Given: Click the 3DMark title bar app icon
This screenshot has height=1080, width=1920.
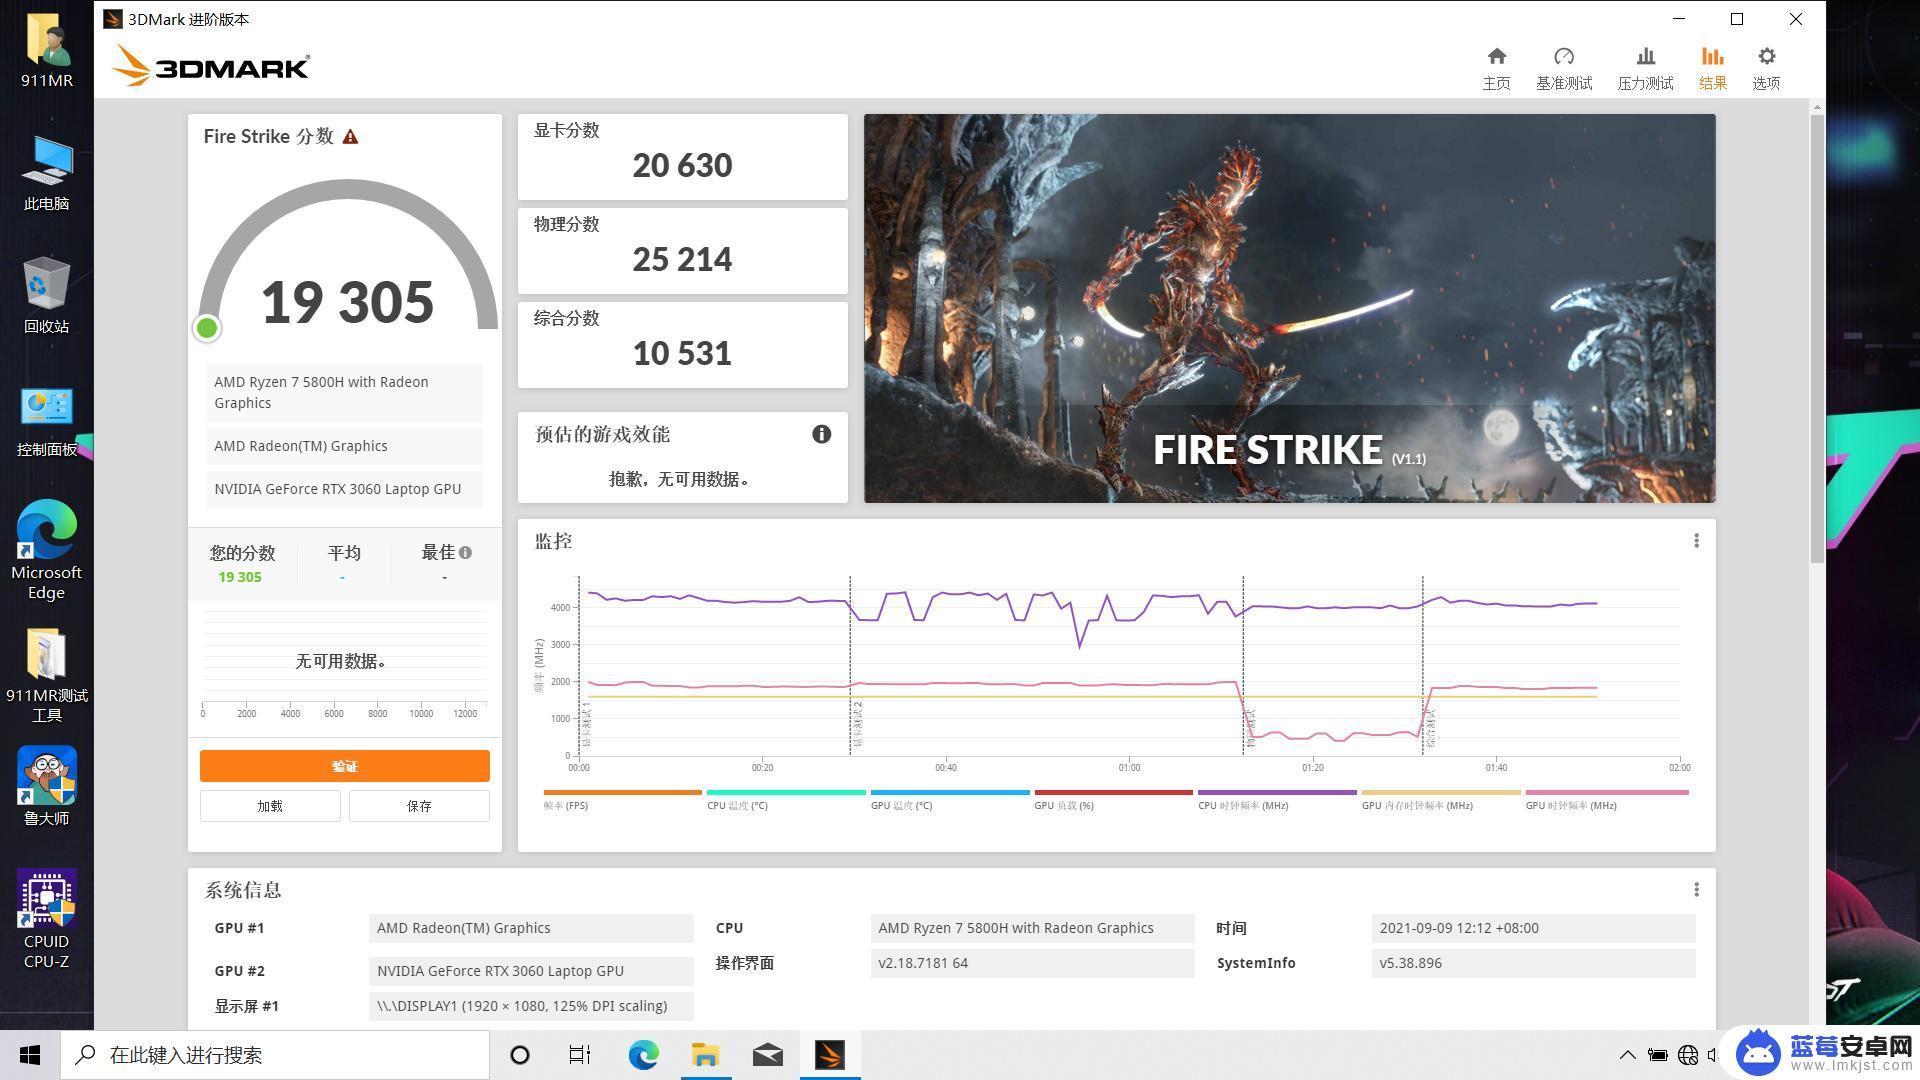Looking at the screenshot, I should 113,19.
